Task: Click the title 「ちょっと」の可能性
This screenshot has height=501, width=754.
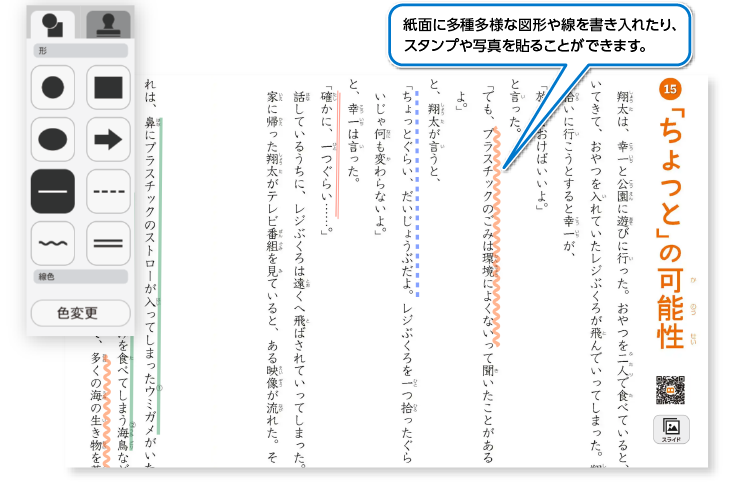Action: [x=670, y=228]
